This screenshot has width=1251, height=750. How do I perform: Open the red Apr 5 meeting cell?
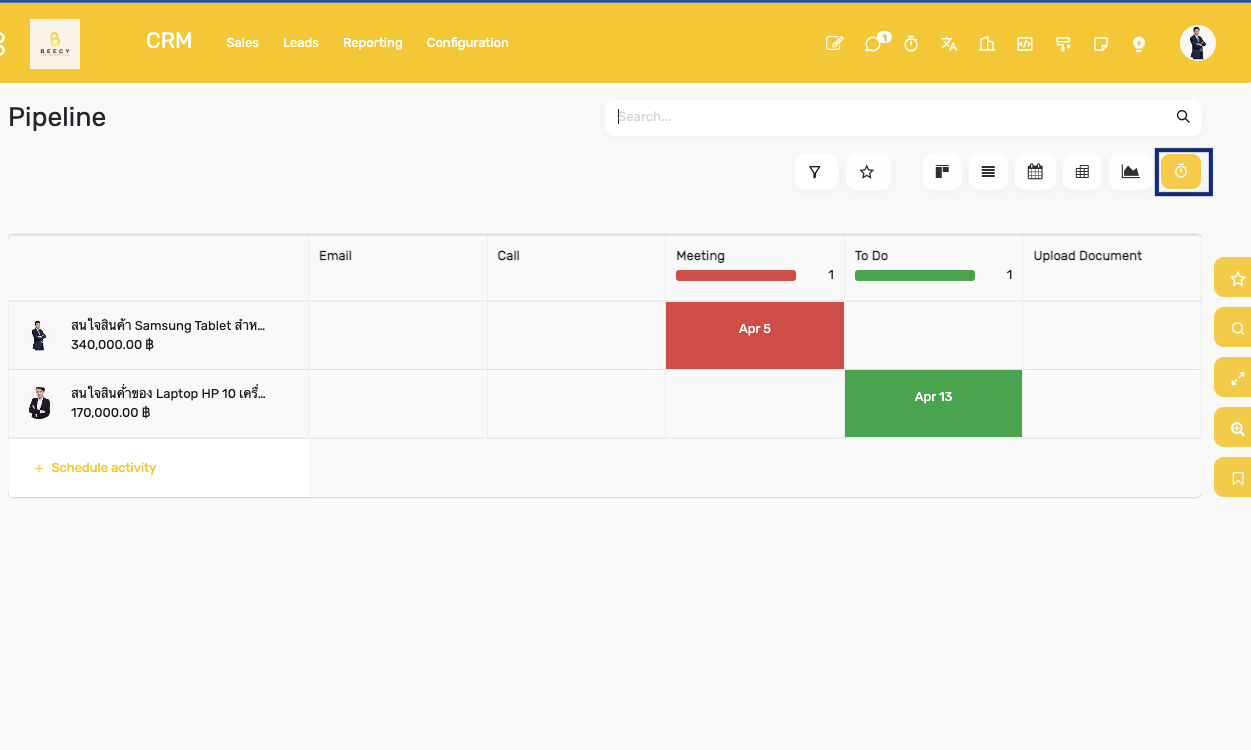pyautogui.click(x=755, y=335)
